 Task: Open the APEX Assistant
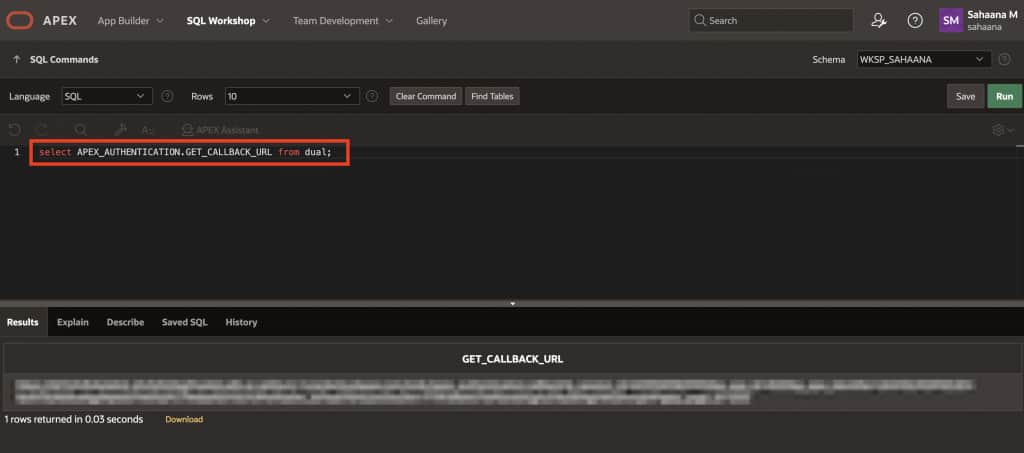(x=220, y=130)
